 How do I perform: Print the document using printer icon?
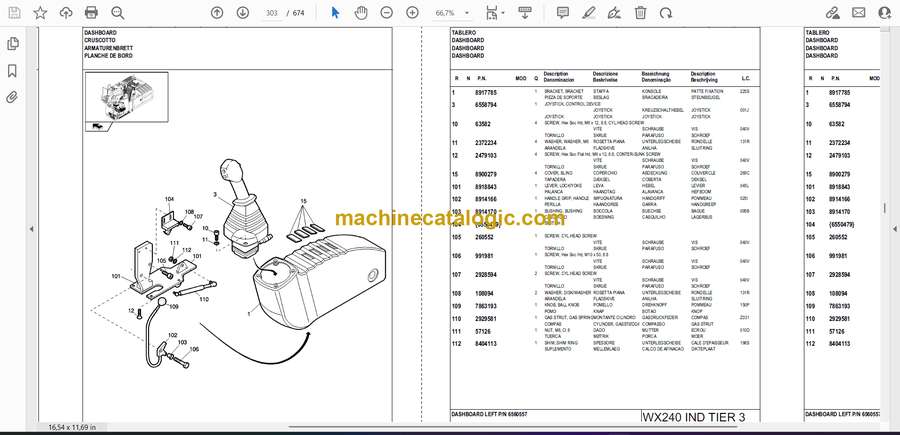coord(91,13)
